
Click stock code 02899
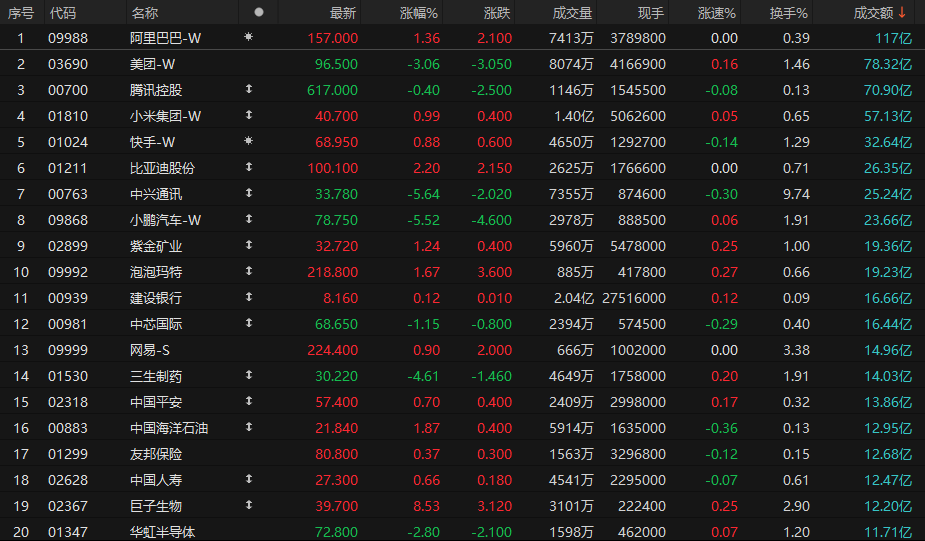[68, 246]
